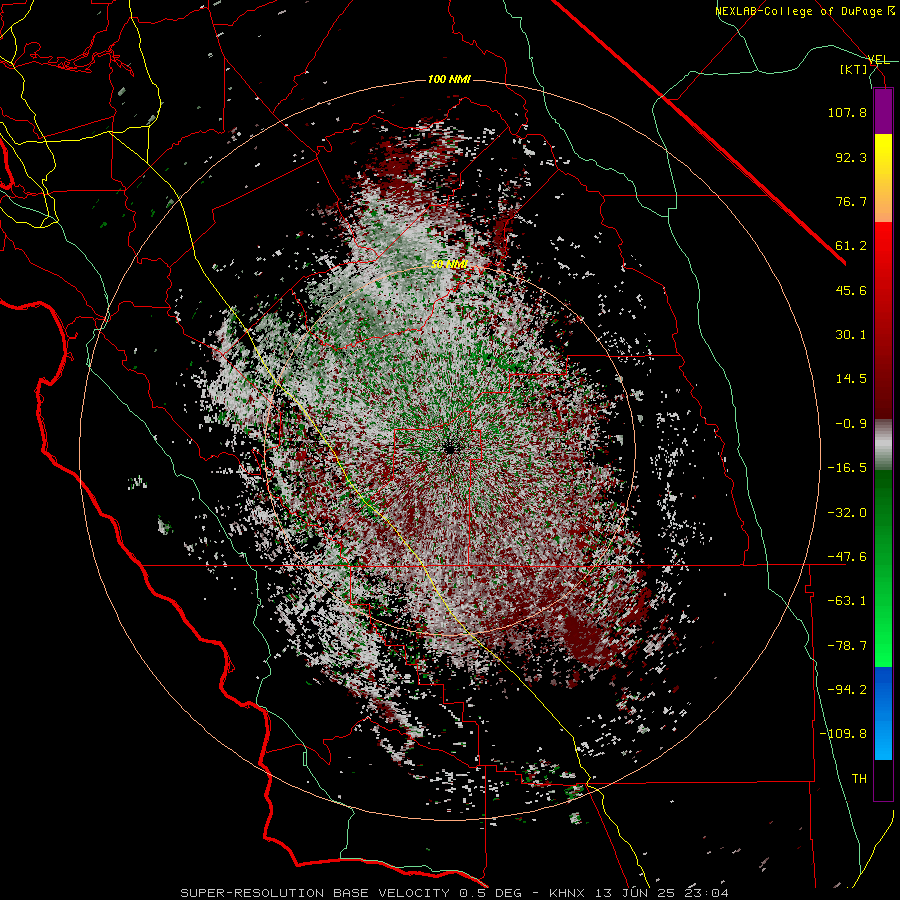Click the bottom caption SUPER-RESOLUTION BASE VELOCITY
Image resolution: width=900 pixels, height=900 pixels.
(315, 893)
